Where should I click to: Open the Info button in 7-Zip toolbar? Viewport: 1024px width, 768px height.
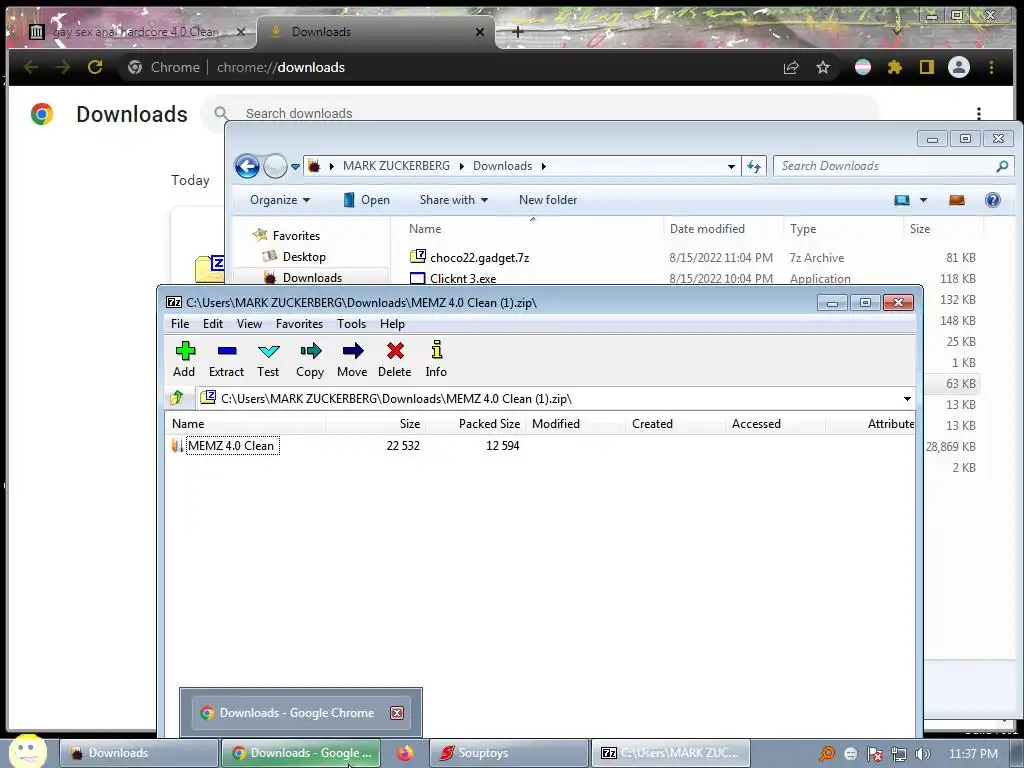tap(436, 359)
